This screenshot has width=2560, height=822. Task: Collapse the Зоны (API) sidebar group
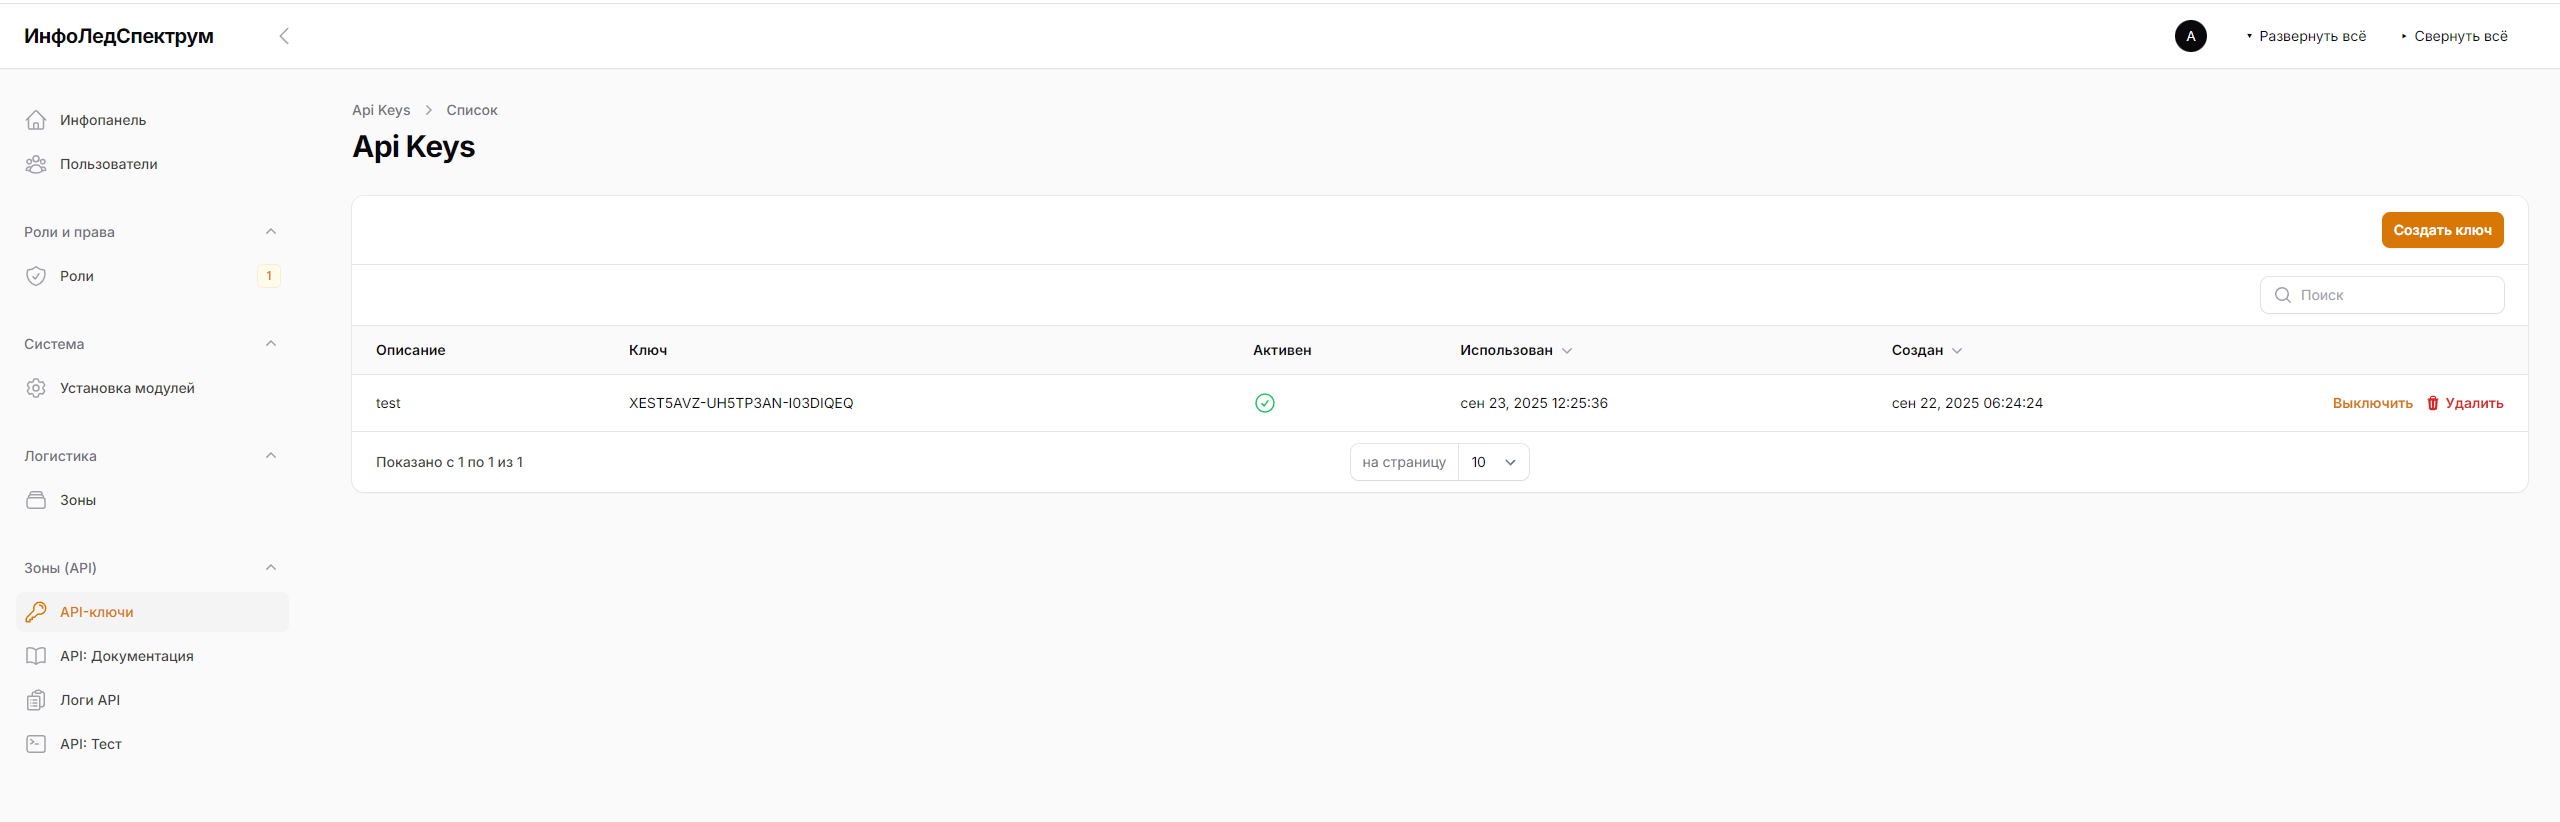pos(270,568)
